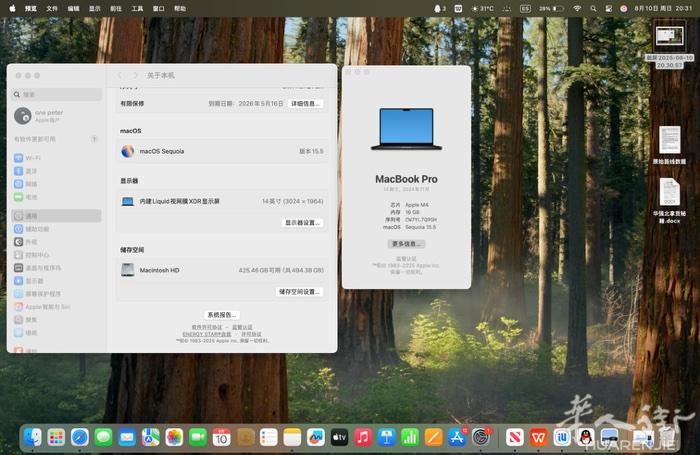Open QQ penguin app in the Dock

tap(586, 437)
